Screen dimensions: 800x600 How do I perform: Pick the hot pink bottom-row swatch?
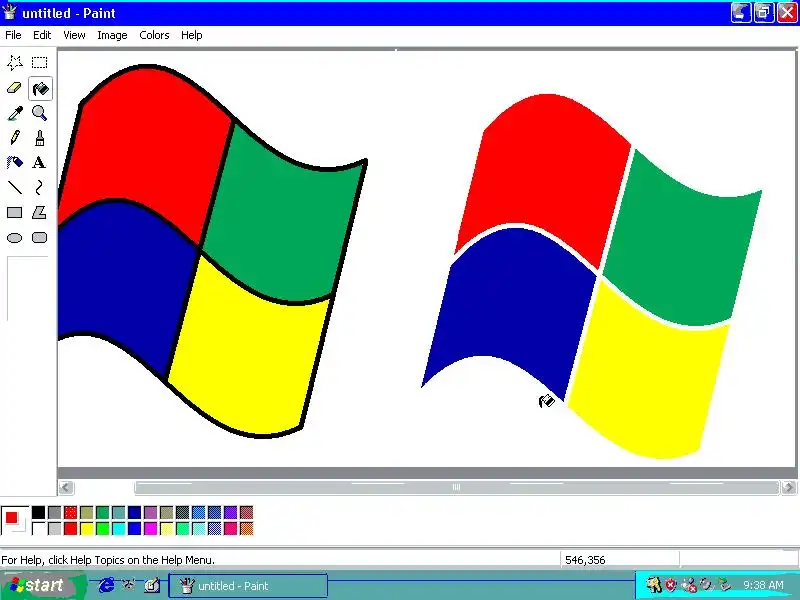230,528
